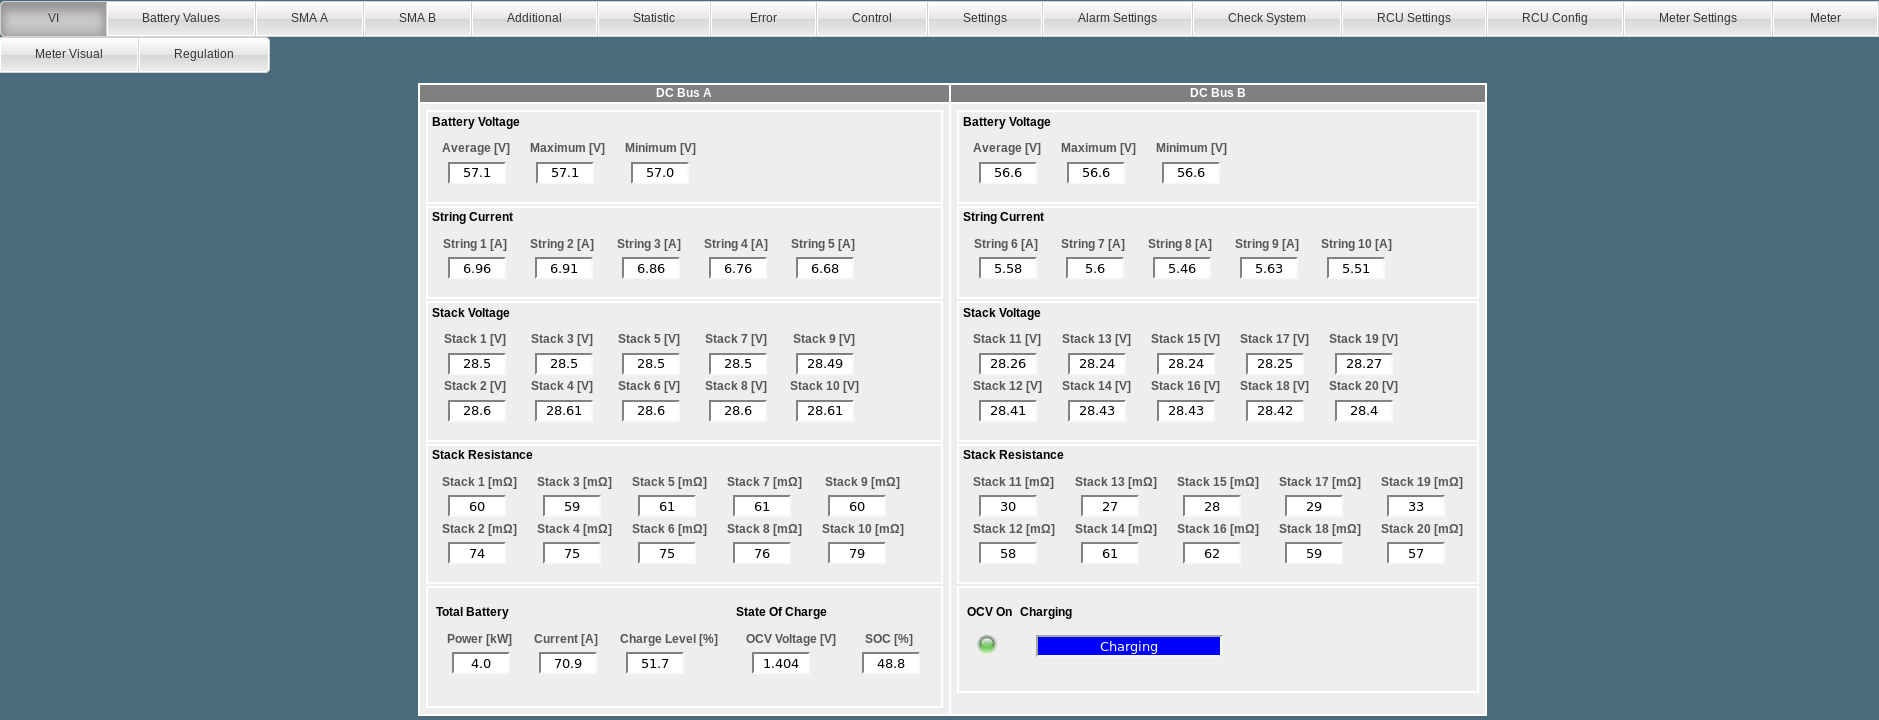This screenshot has height=720, width=1879.
Task: Open the RCU Config tab
Action: pos(1554,18)
